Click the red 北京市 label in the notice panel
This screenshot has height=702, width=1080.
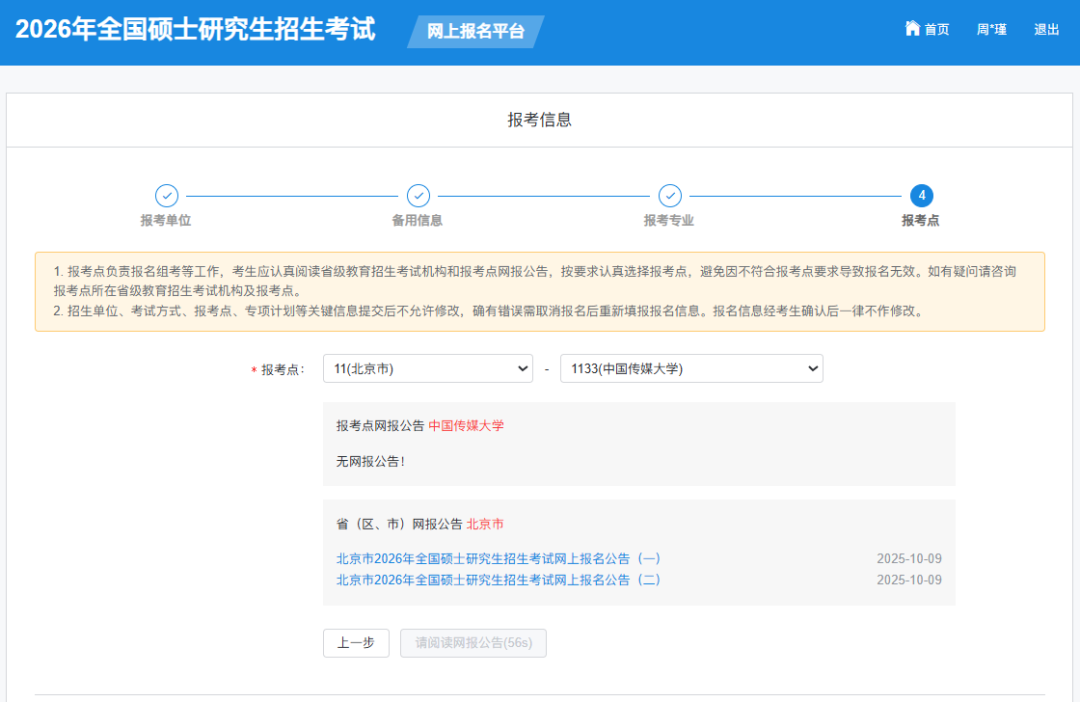pyautogui.click(x=485, y=523)
